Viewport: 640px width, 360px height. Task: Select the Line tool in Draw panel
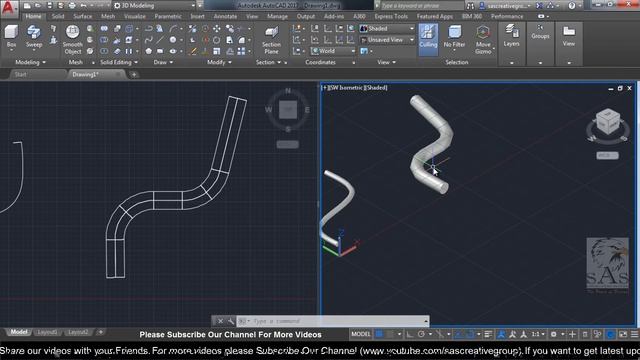tap(160, 40)
